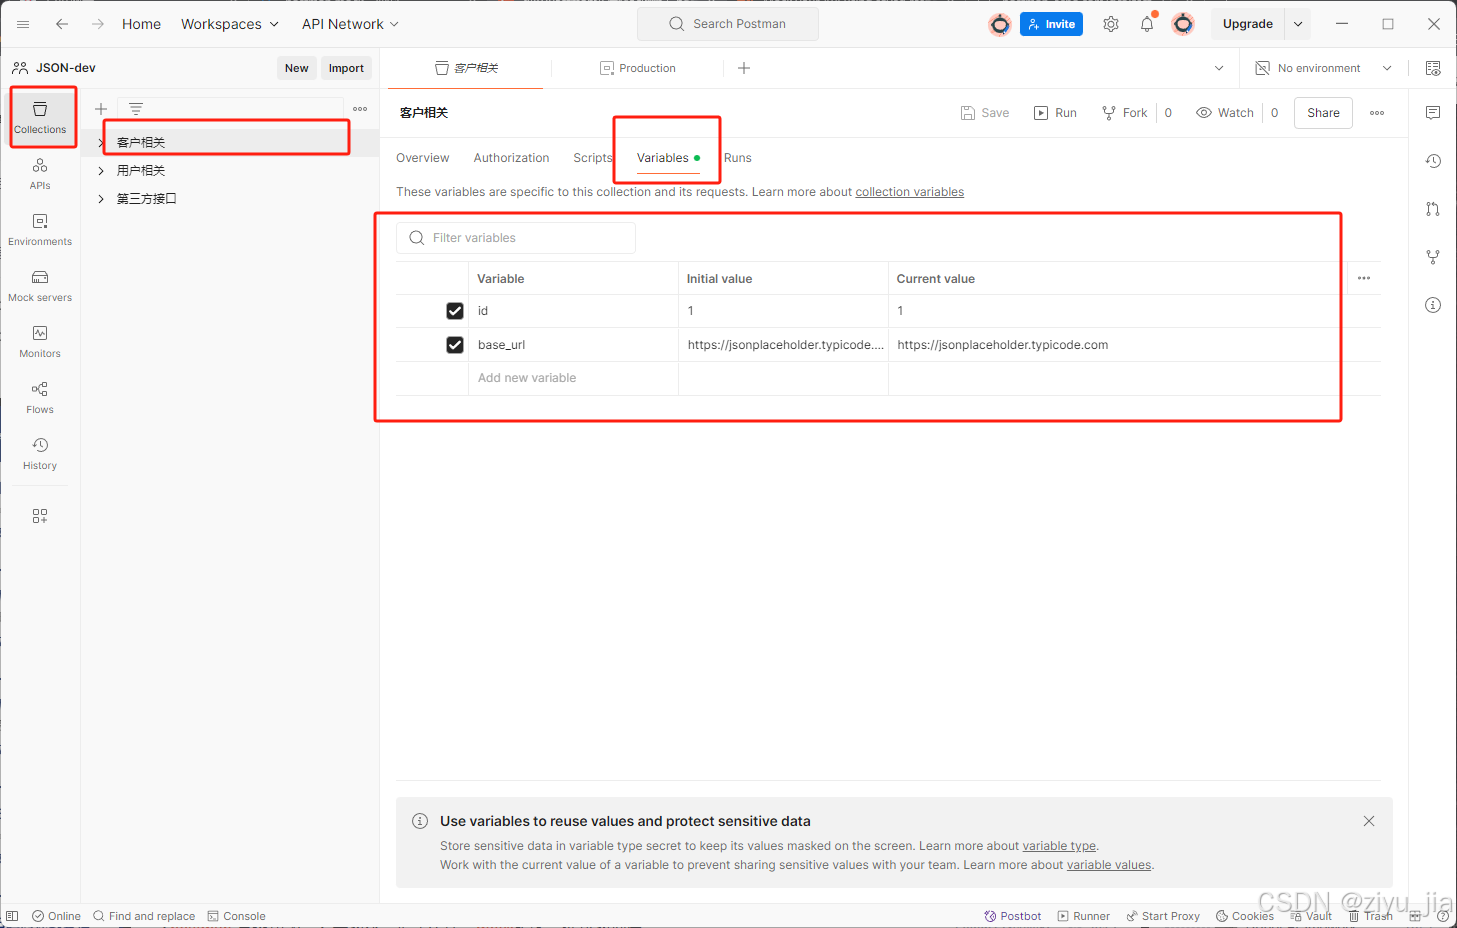Select the Production tab

[638, 68]
